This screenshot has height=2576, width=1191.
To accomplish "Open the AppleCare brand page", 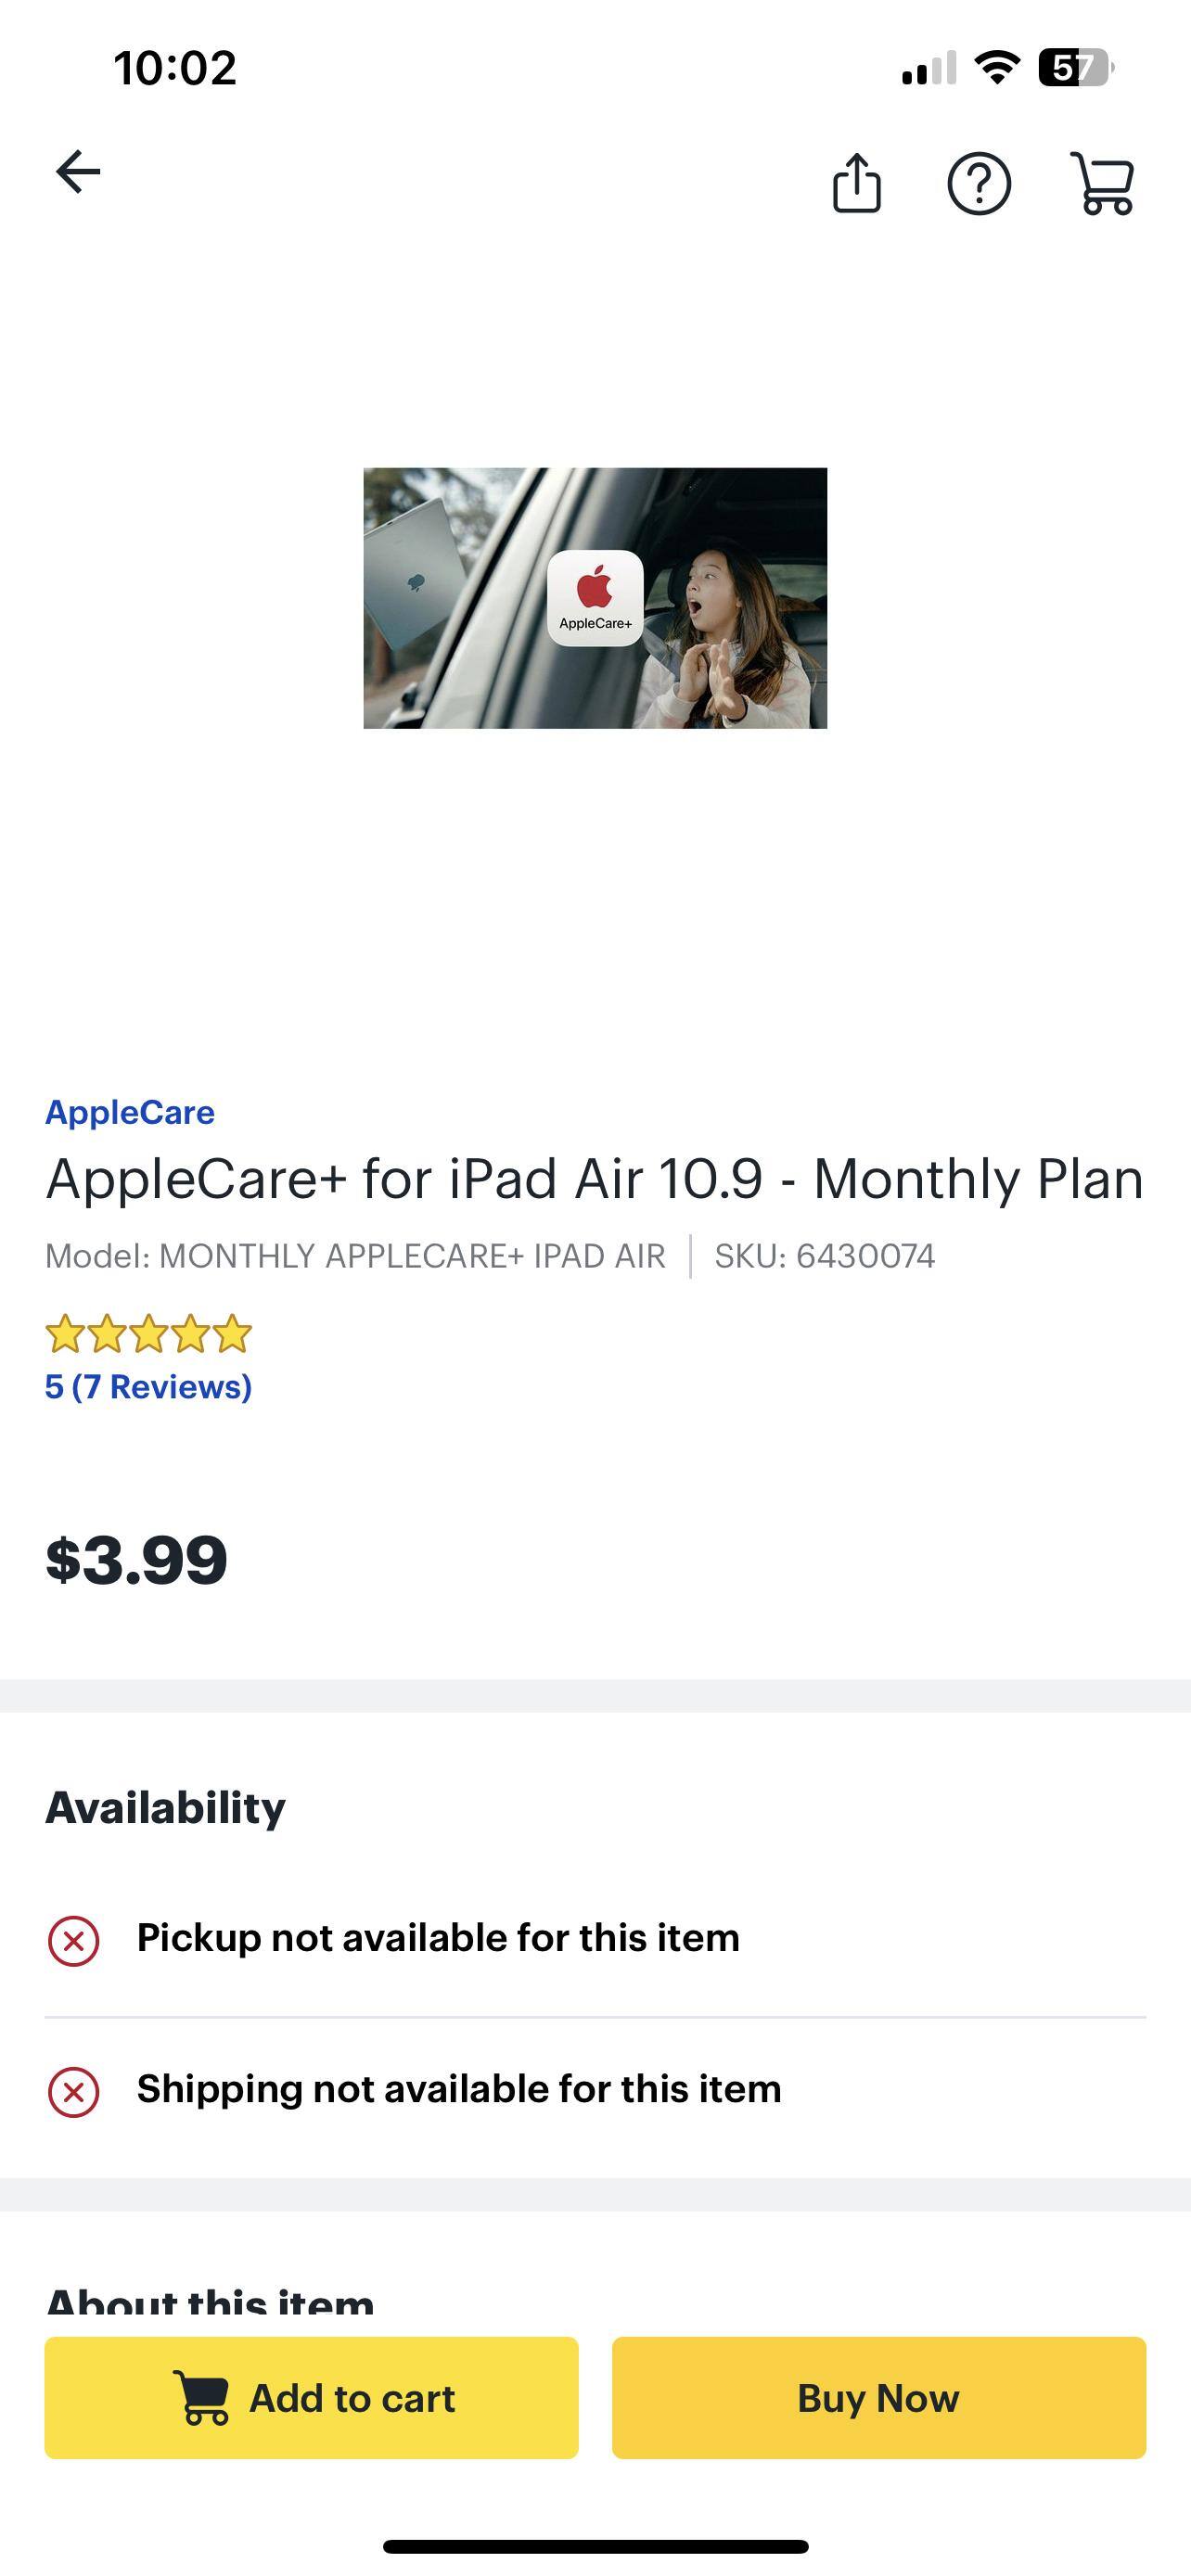I will (129, 1111).
